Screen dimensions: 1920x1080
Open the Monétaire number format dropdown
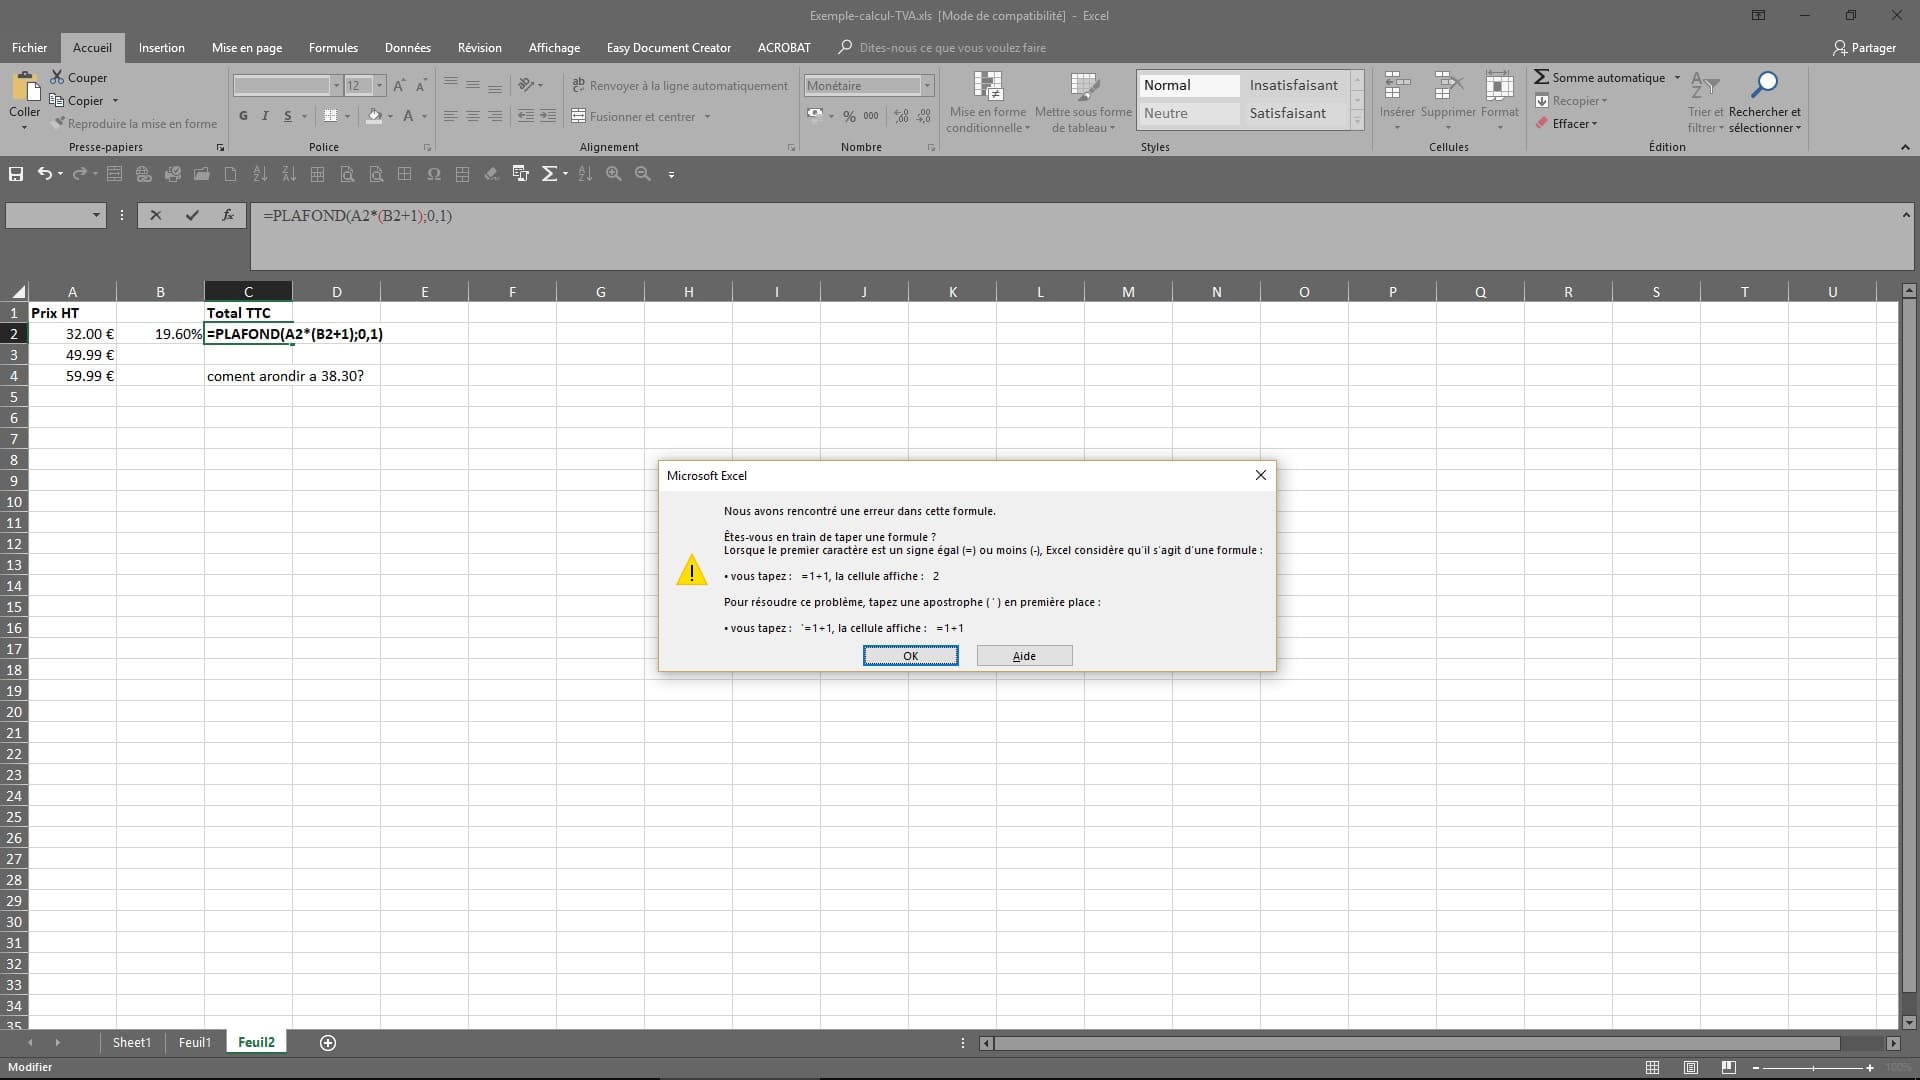click(x=927, y=86)
